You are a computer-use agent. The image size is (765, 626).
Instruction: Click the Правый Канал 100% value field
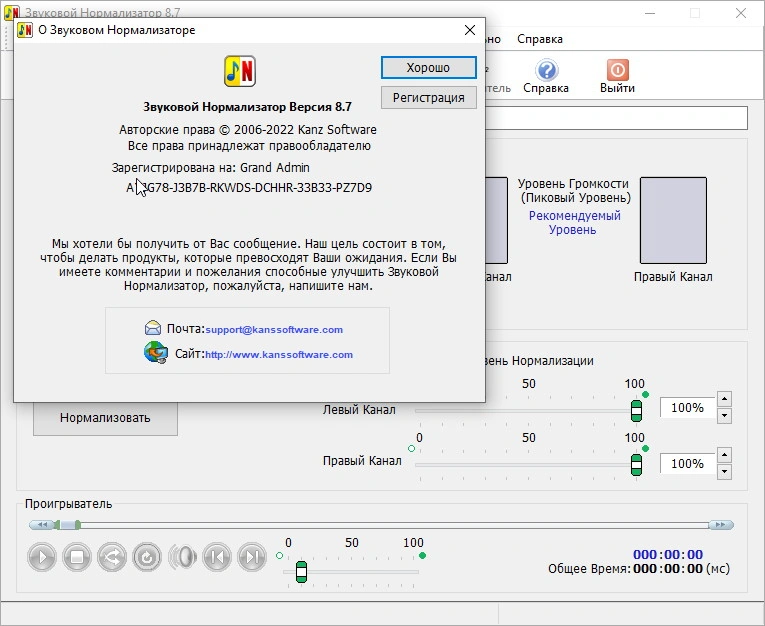687,464
